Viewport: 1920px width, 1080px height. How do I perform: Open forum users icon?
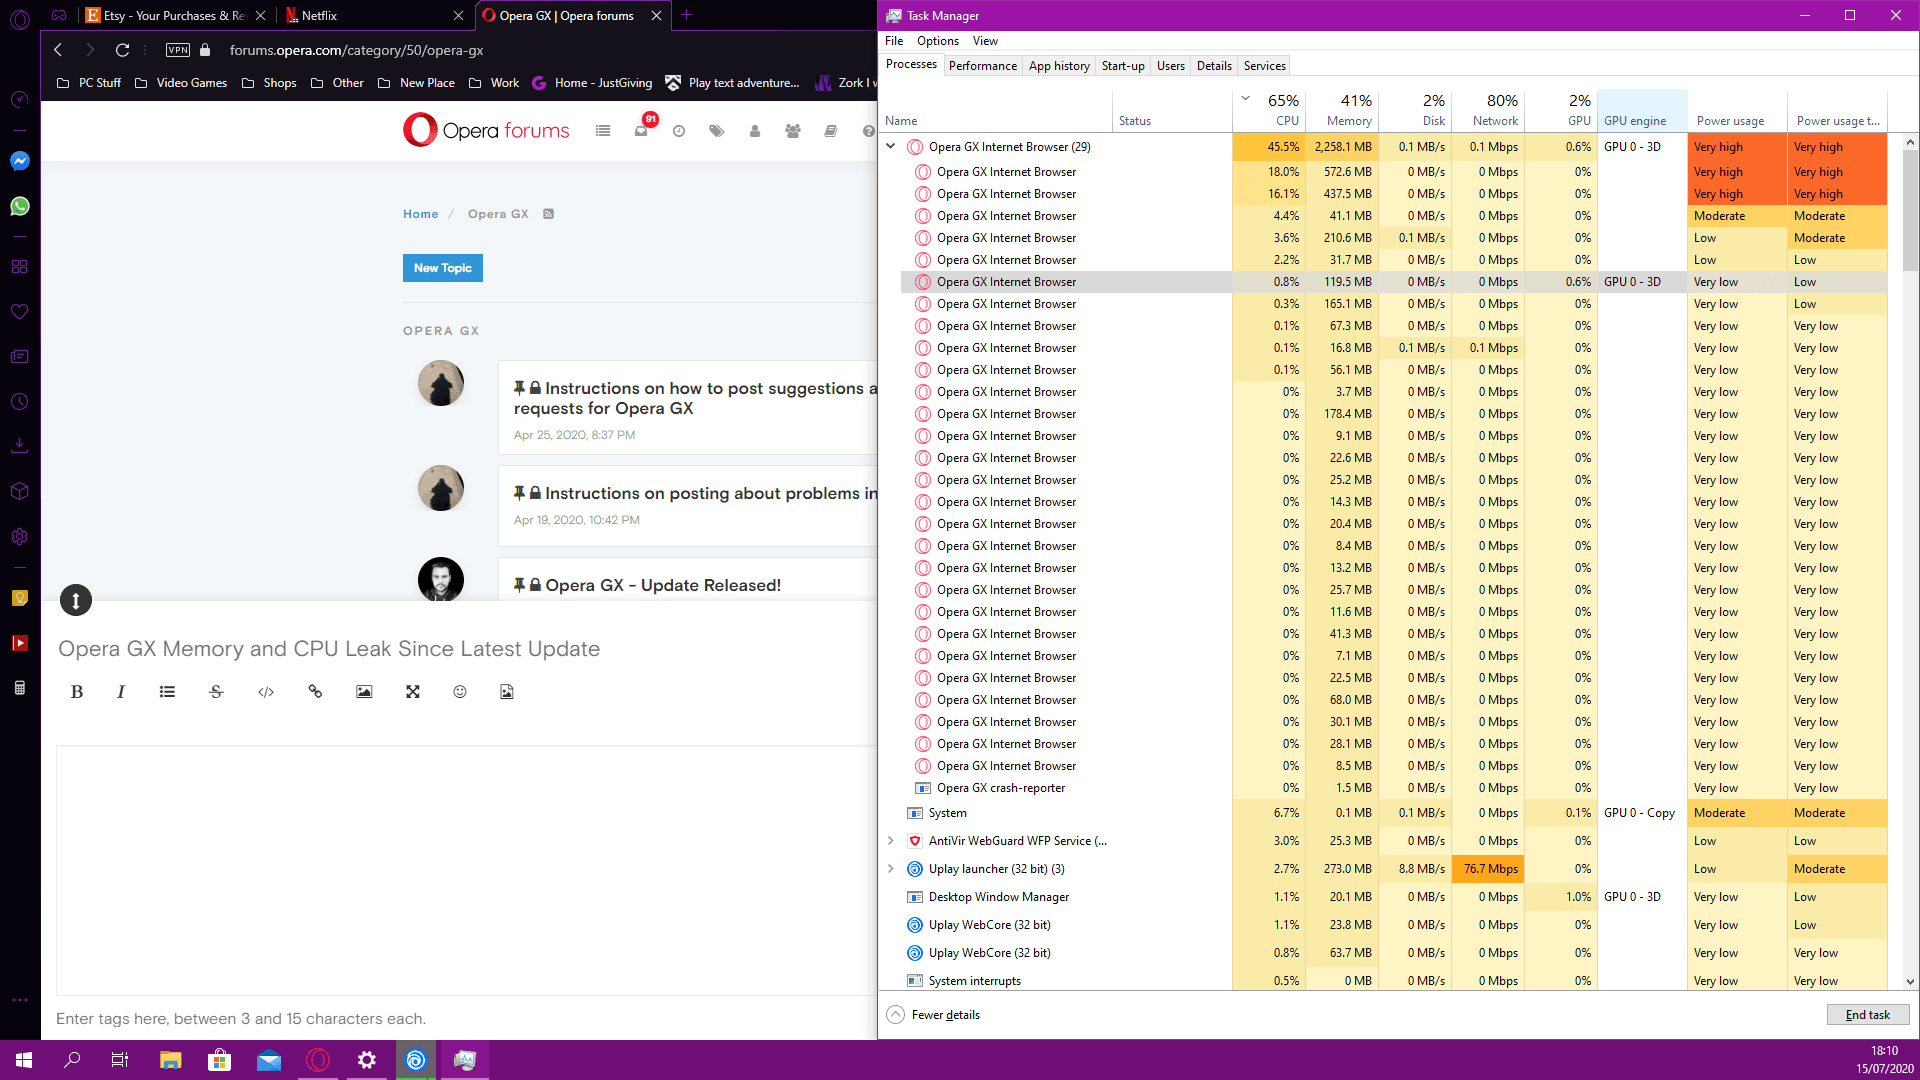(x=755, y=131)
